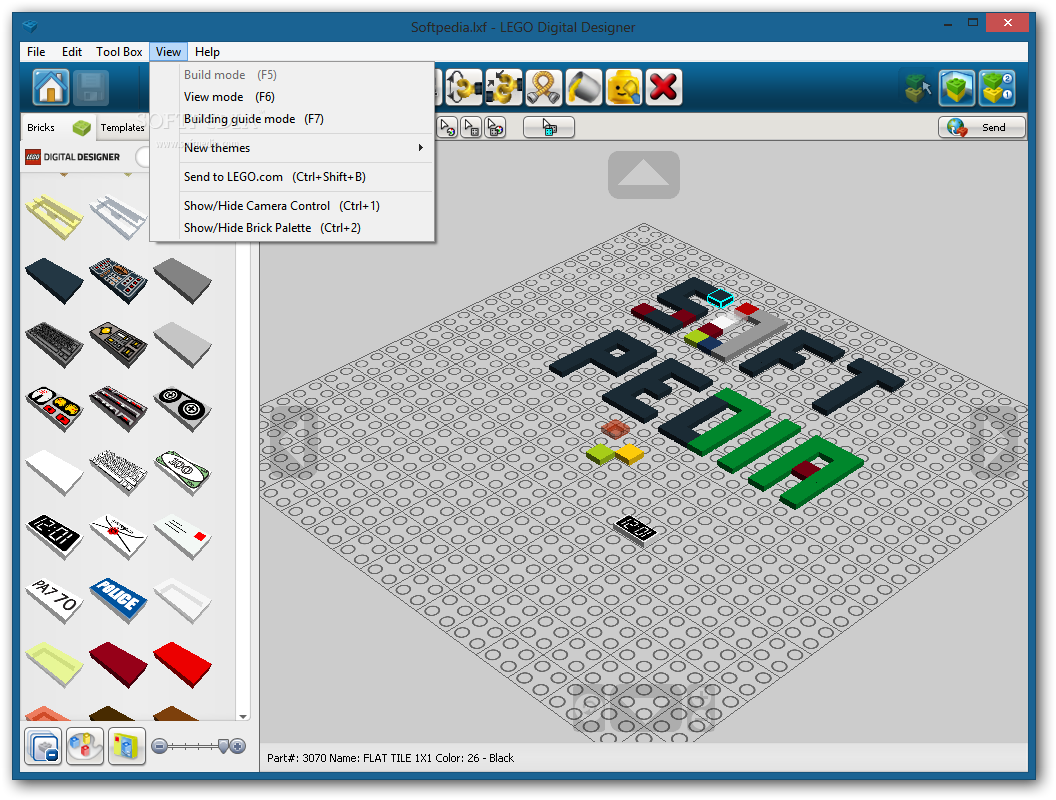Collapse all brick palette dividers
Viewport: 1056px width, 800px height.
coord(43,746)
